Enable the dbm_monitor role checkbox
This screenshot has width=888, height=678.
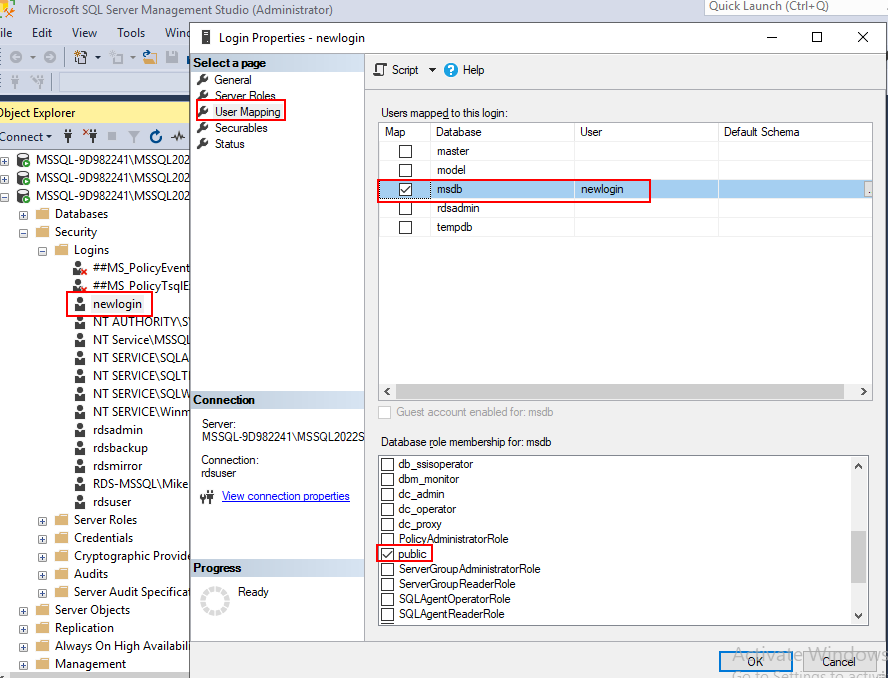(x=387, y=479)
